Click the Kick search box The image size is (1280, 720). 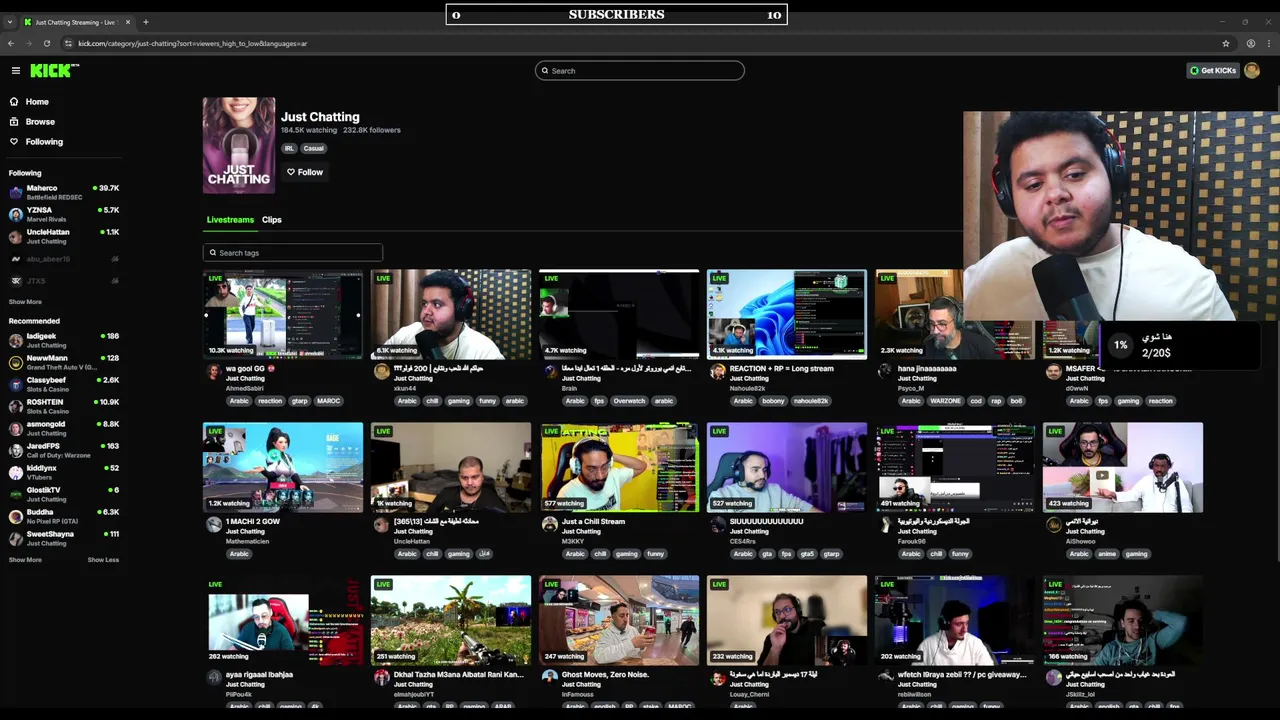coord(640,70)
